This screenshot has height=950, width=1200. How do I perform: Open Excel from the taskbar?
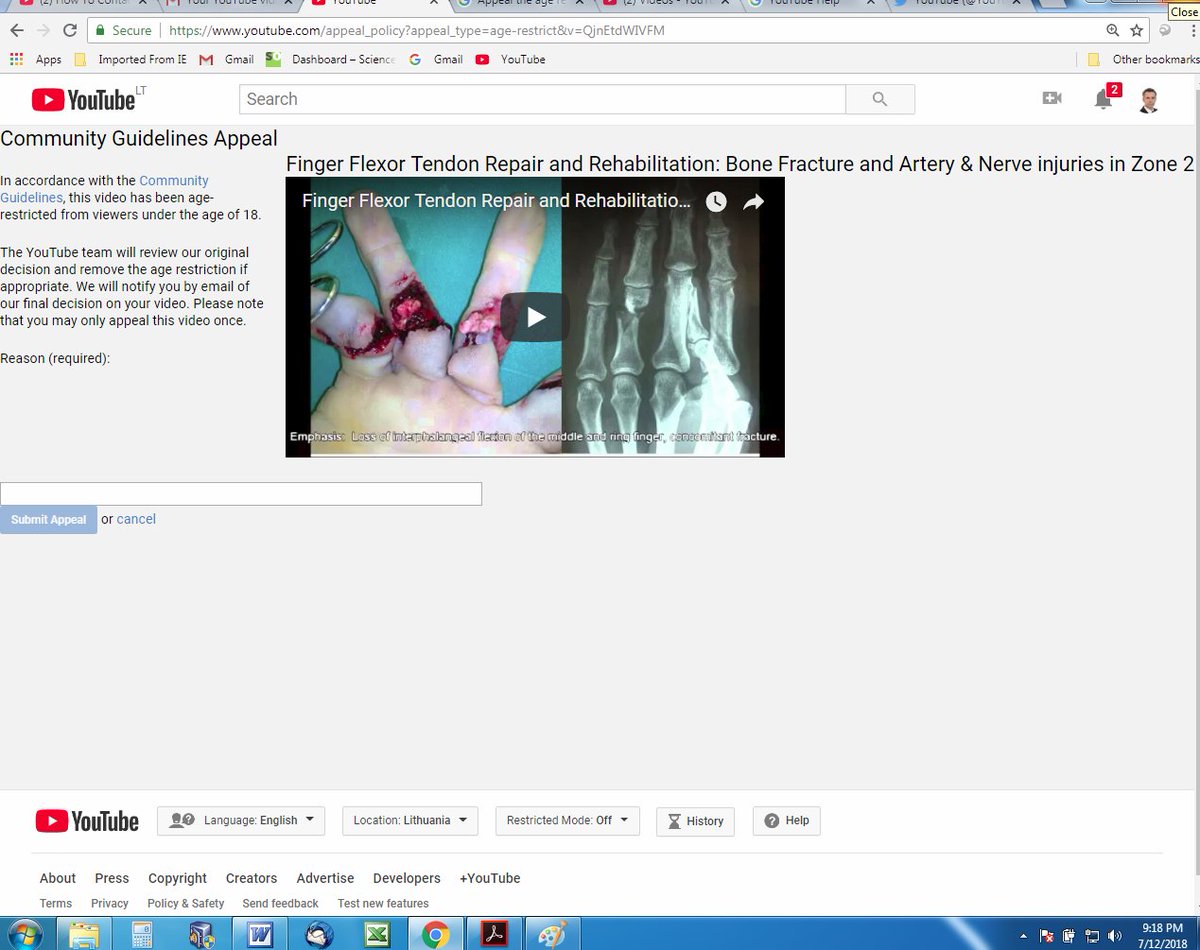pyautogui.click(x=377, y=934)
